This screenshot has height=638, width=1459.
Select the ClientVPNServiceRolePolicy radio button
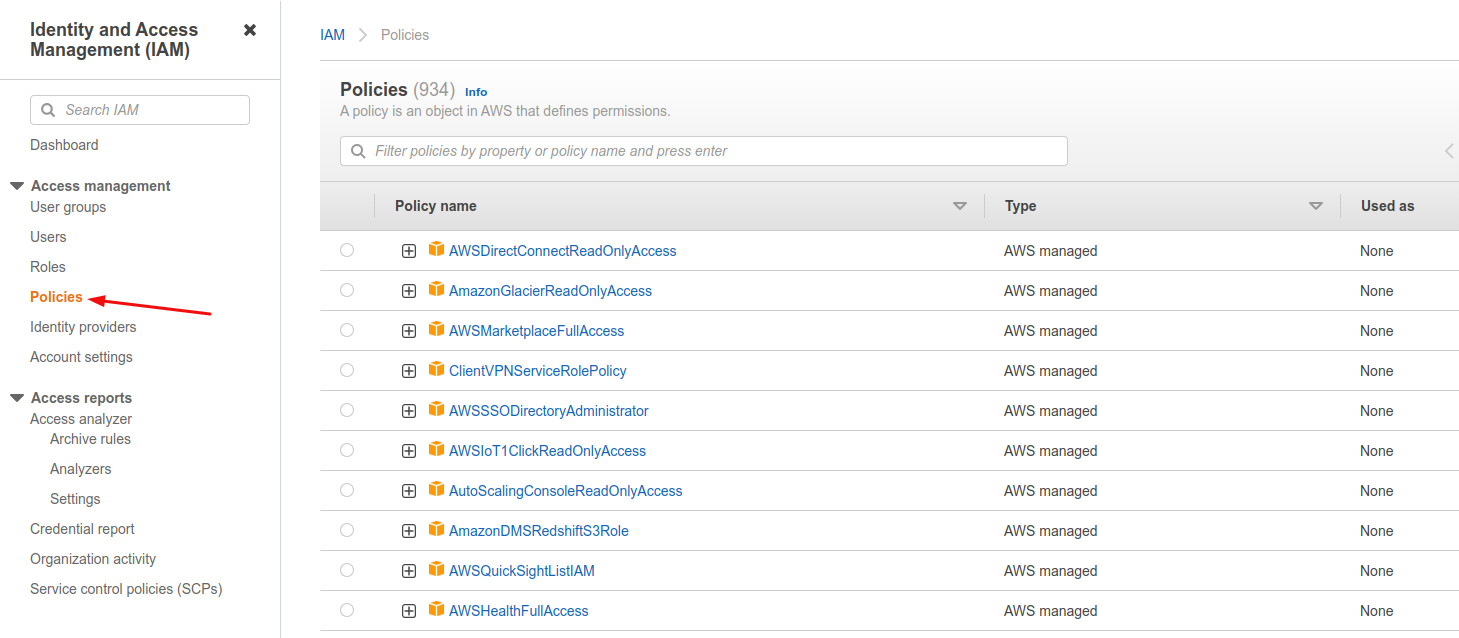click(x=347, y=370)
